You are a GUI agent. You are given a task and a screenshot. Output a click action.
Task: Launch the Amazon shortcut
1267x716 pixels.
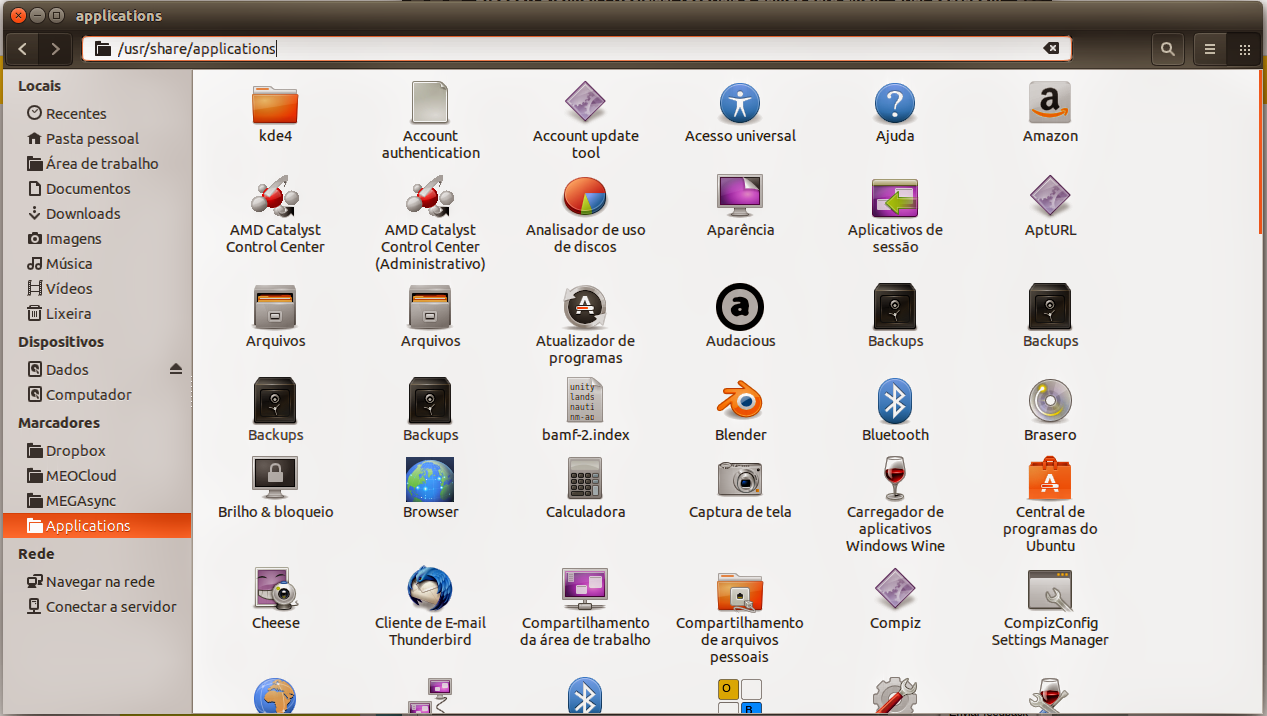1050,102
